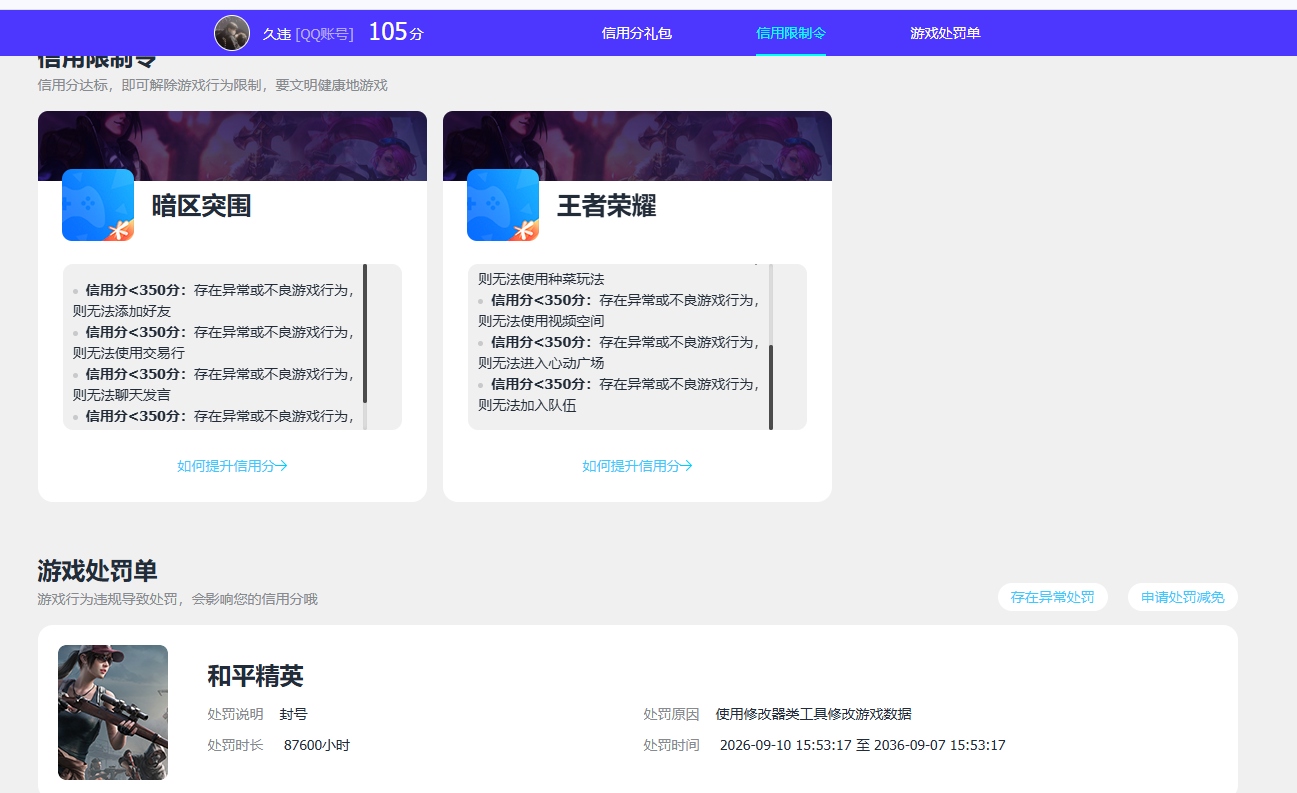Click the 暗区突围 card banner image
The width and height of the screenshot is (1297, 793).
click(232, 145)
